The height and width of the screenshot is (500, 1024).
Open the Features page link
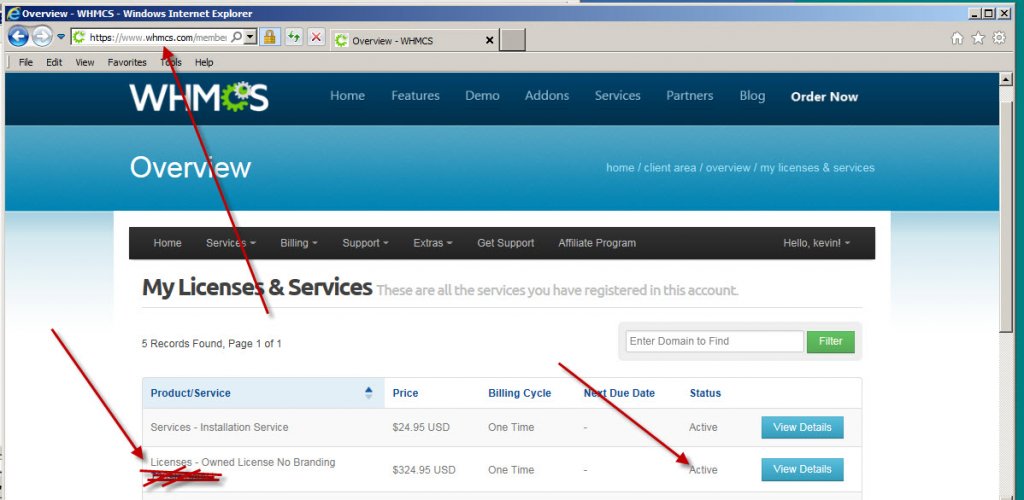point(415,96)
